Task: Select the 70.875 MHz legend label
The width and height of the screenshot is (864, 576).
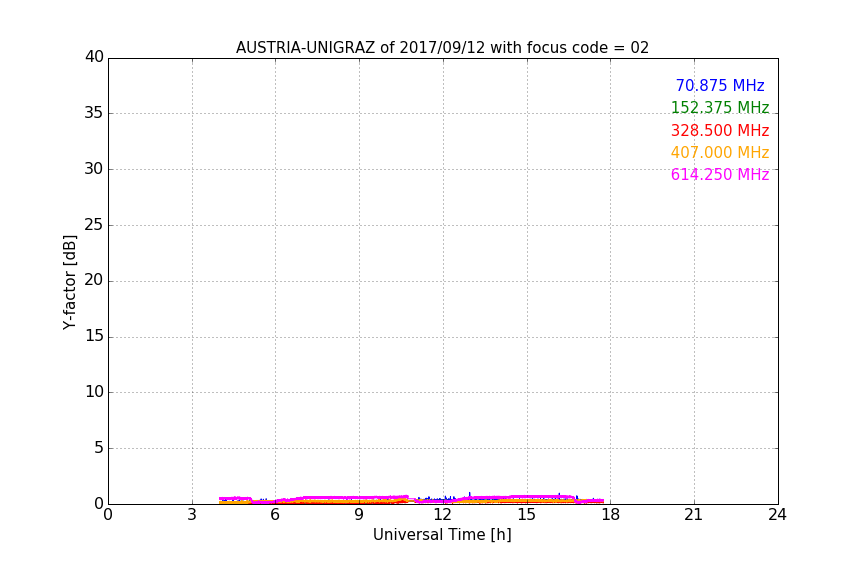Action: (720, 86)
